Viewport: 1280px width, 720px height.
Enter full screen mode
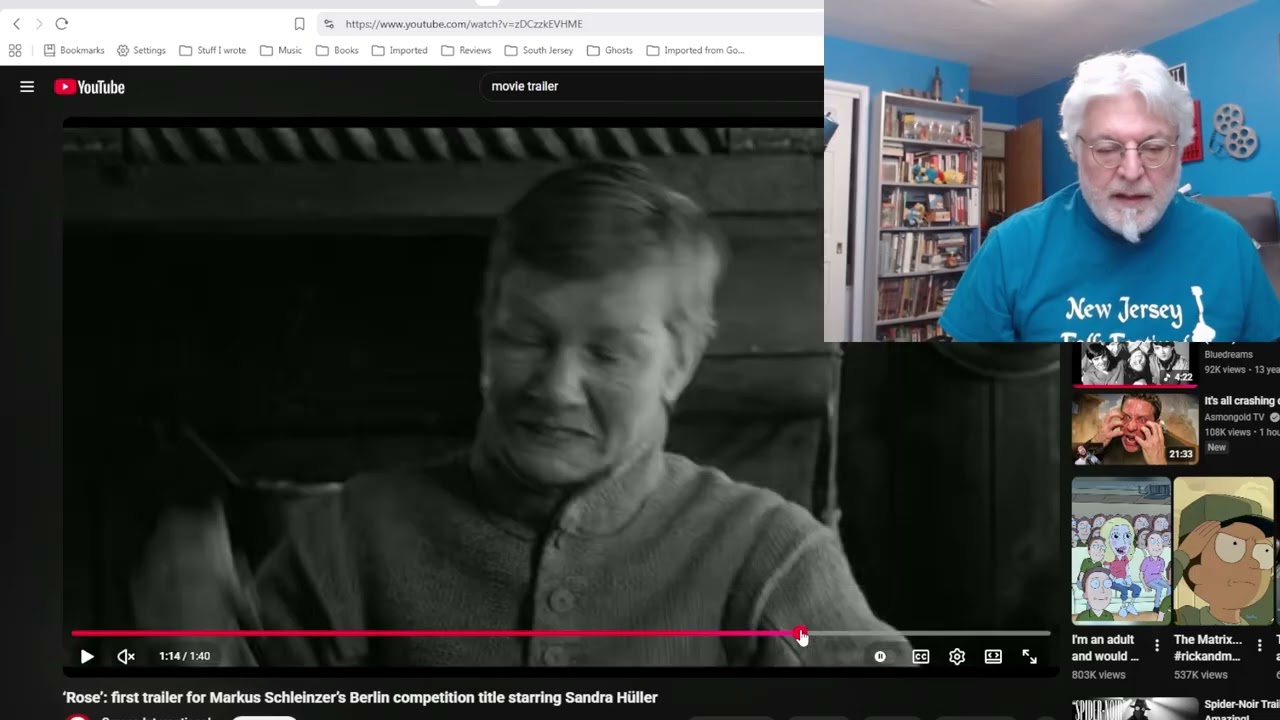(1029, 656)
